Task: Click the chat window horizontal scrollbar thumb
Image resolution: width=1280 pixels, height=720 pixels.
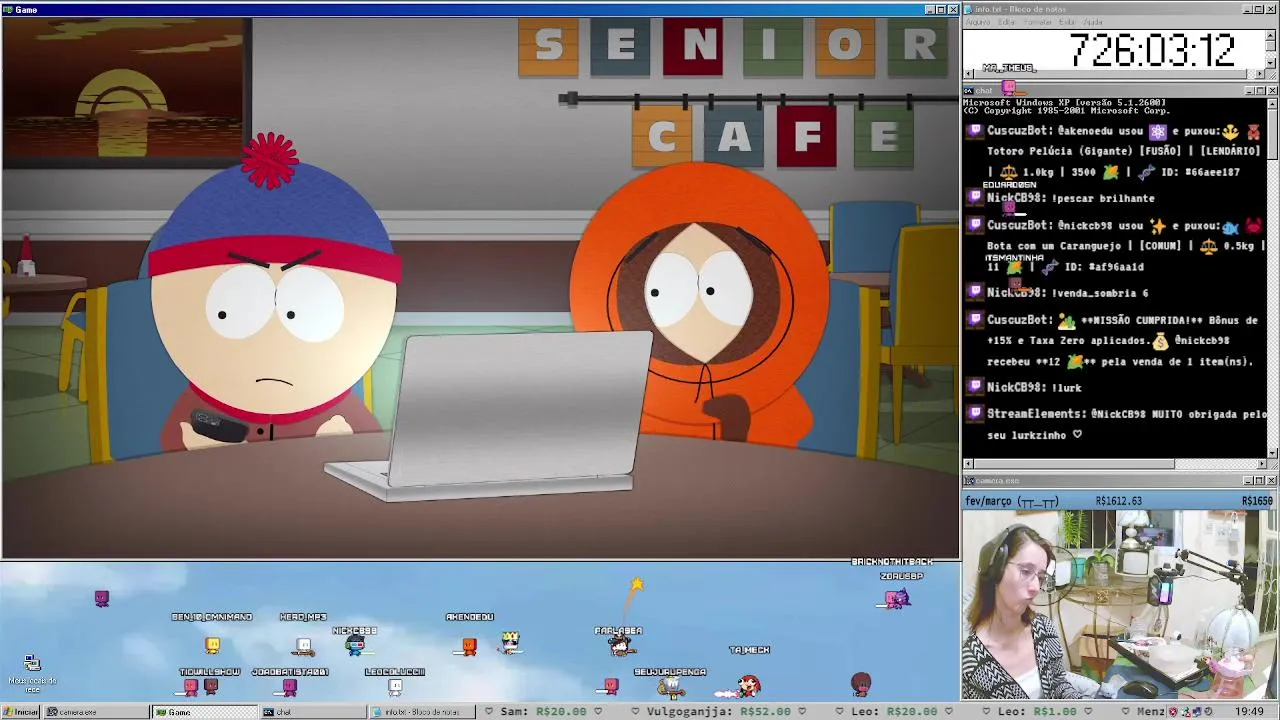Action: point(1073,464)
